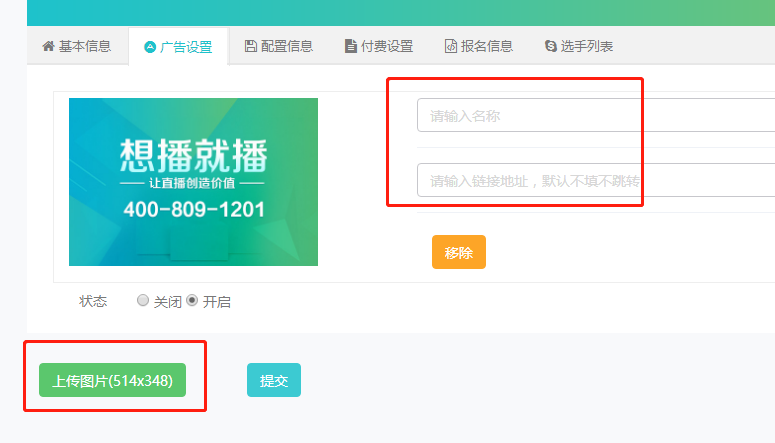
Task: Open the 配置信息 tab
Action: tap(279, 46)
